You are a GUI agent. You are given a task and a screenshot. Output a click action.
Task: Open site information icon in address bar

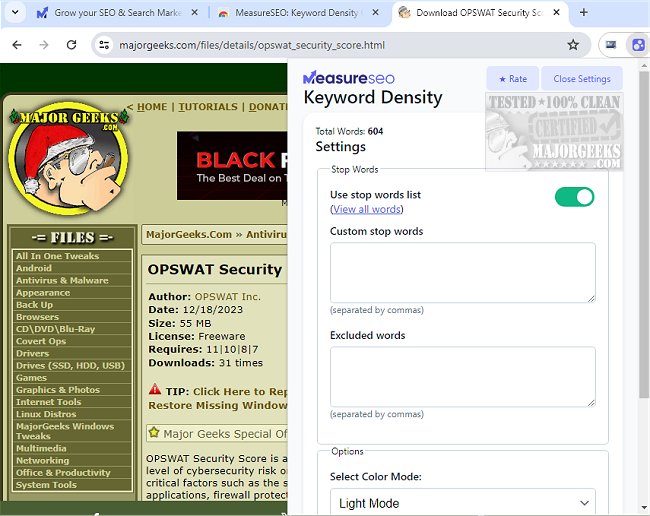tap(104, 45)
